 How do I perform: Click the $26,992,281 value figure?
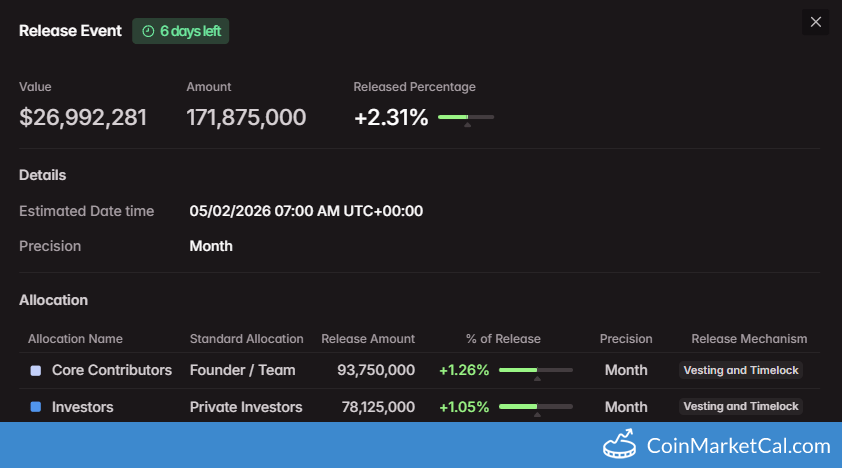(83, 117)
